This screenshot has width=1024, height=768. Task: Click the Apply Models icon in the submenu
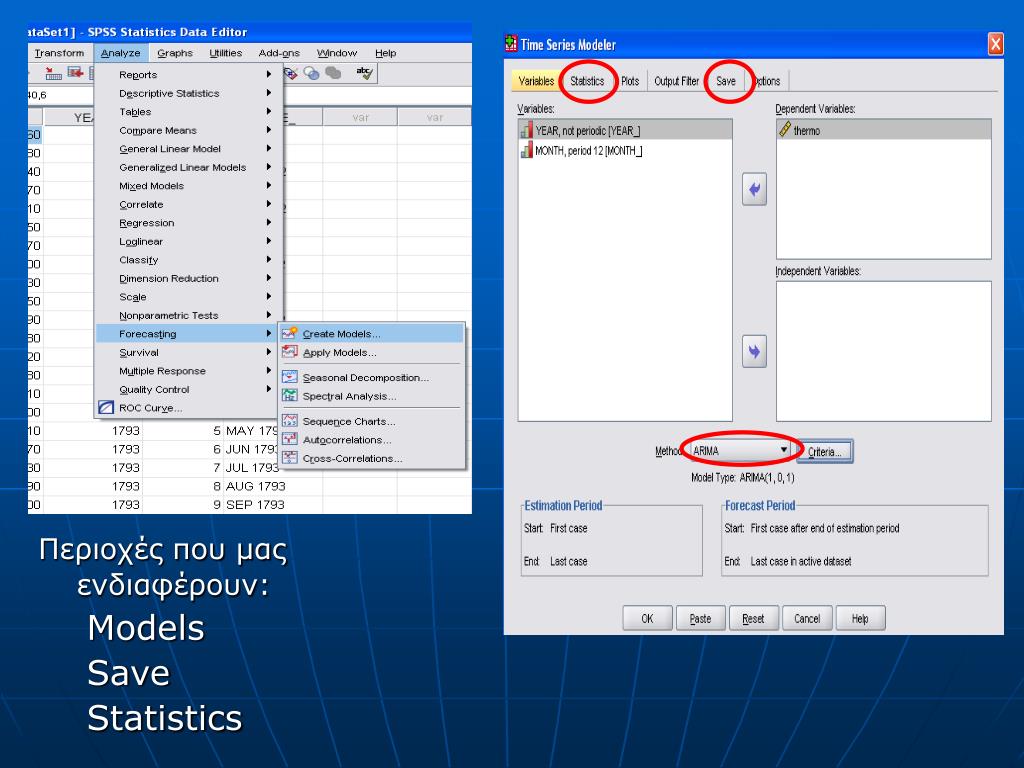tap(290, 352)
